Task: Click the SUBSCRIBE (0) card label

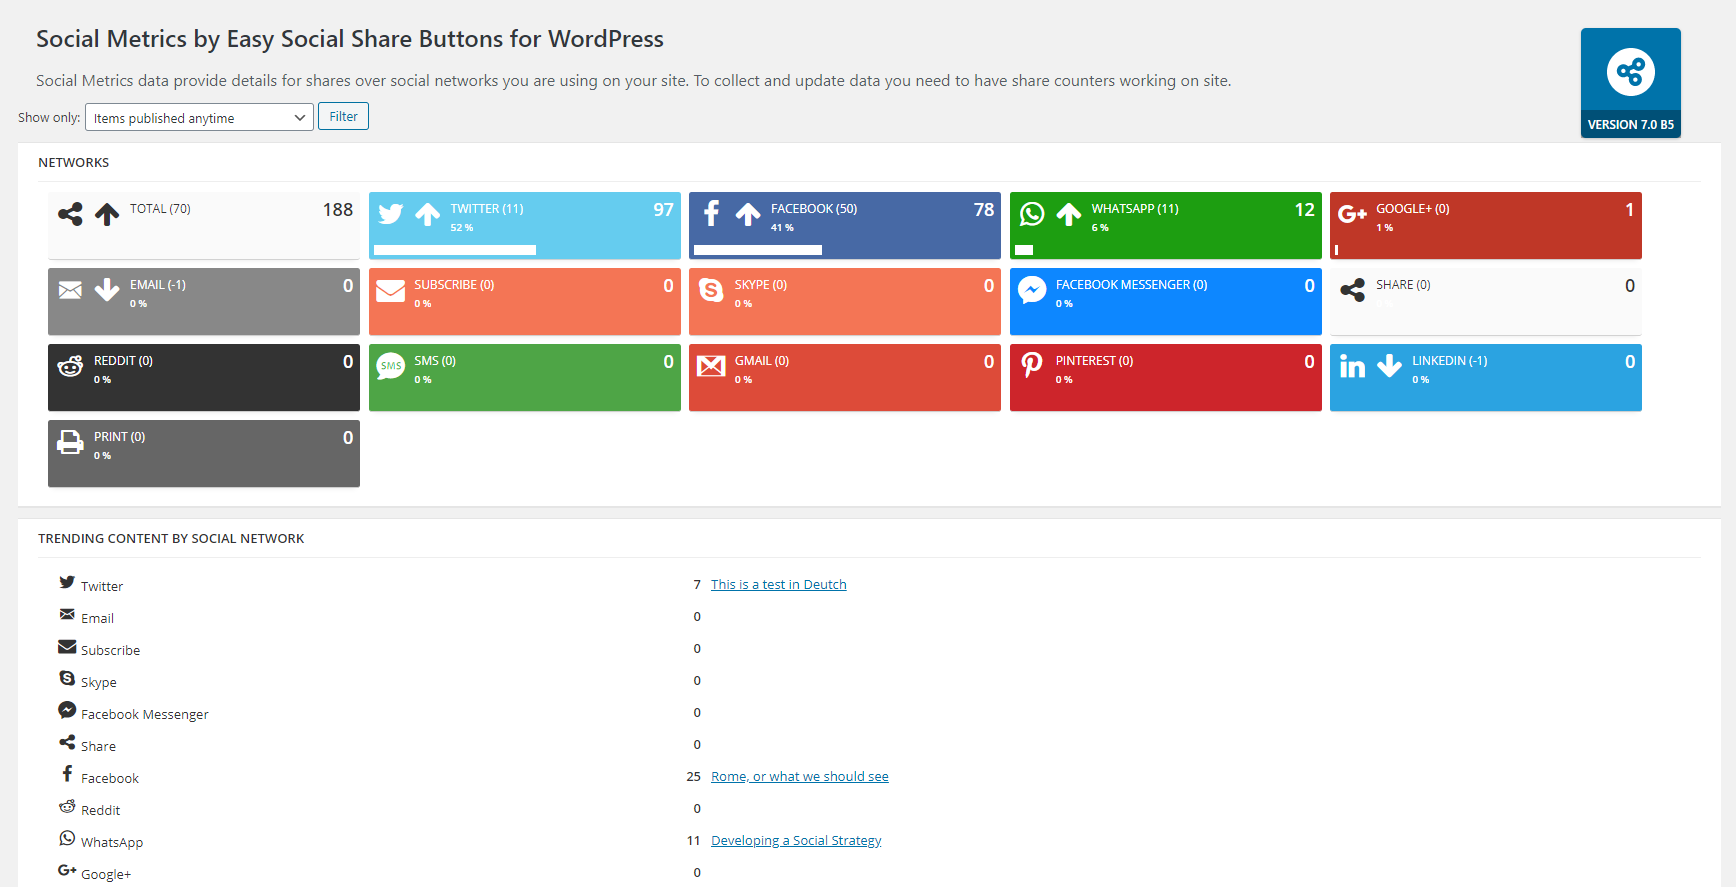Action: [455, 285]
